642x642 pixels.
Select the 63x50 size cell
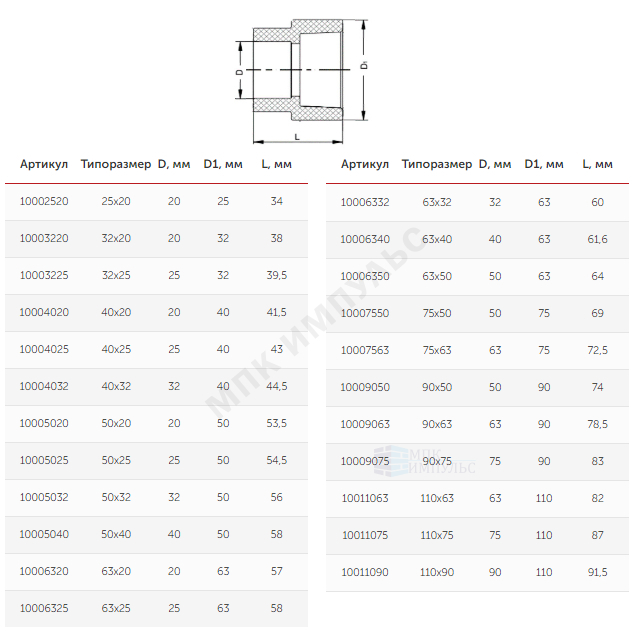(x=437, y=276)
